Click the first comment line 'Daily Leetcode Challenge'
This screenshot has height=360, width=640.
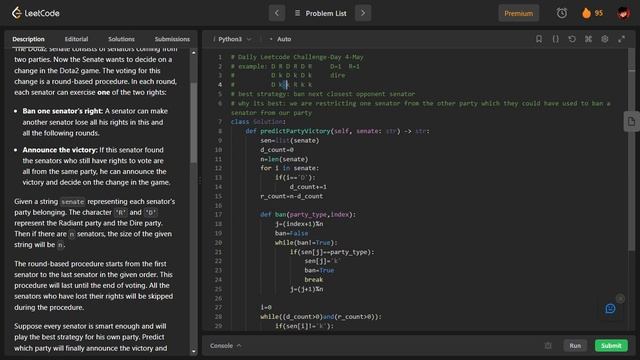click(297, 57)
